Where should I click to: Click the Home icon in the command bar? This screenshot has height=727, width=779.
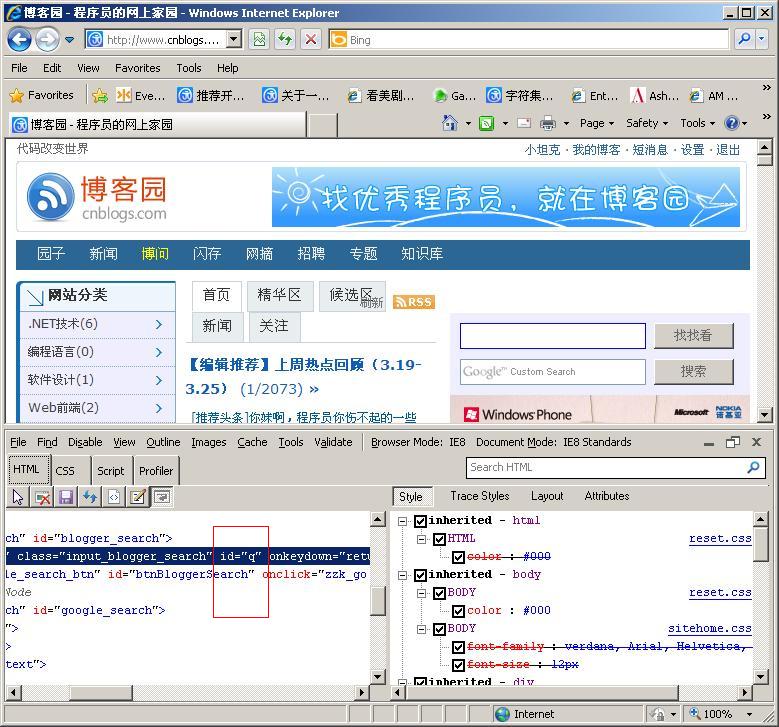pos(450,123)
